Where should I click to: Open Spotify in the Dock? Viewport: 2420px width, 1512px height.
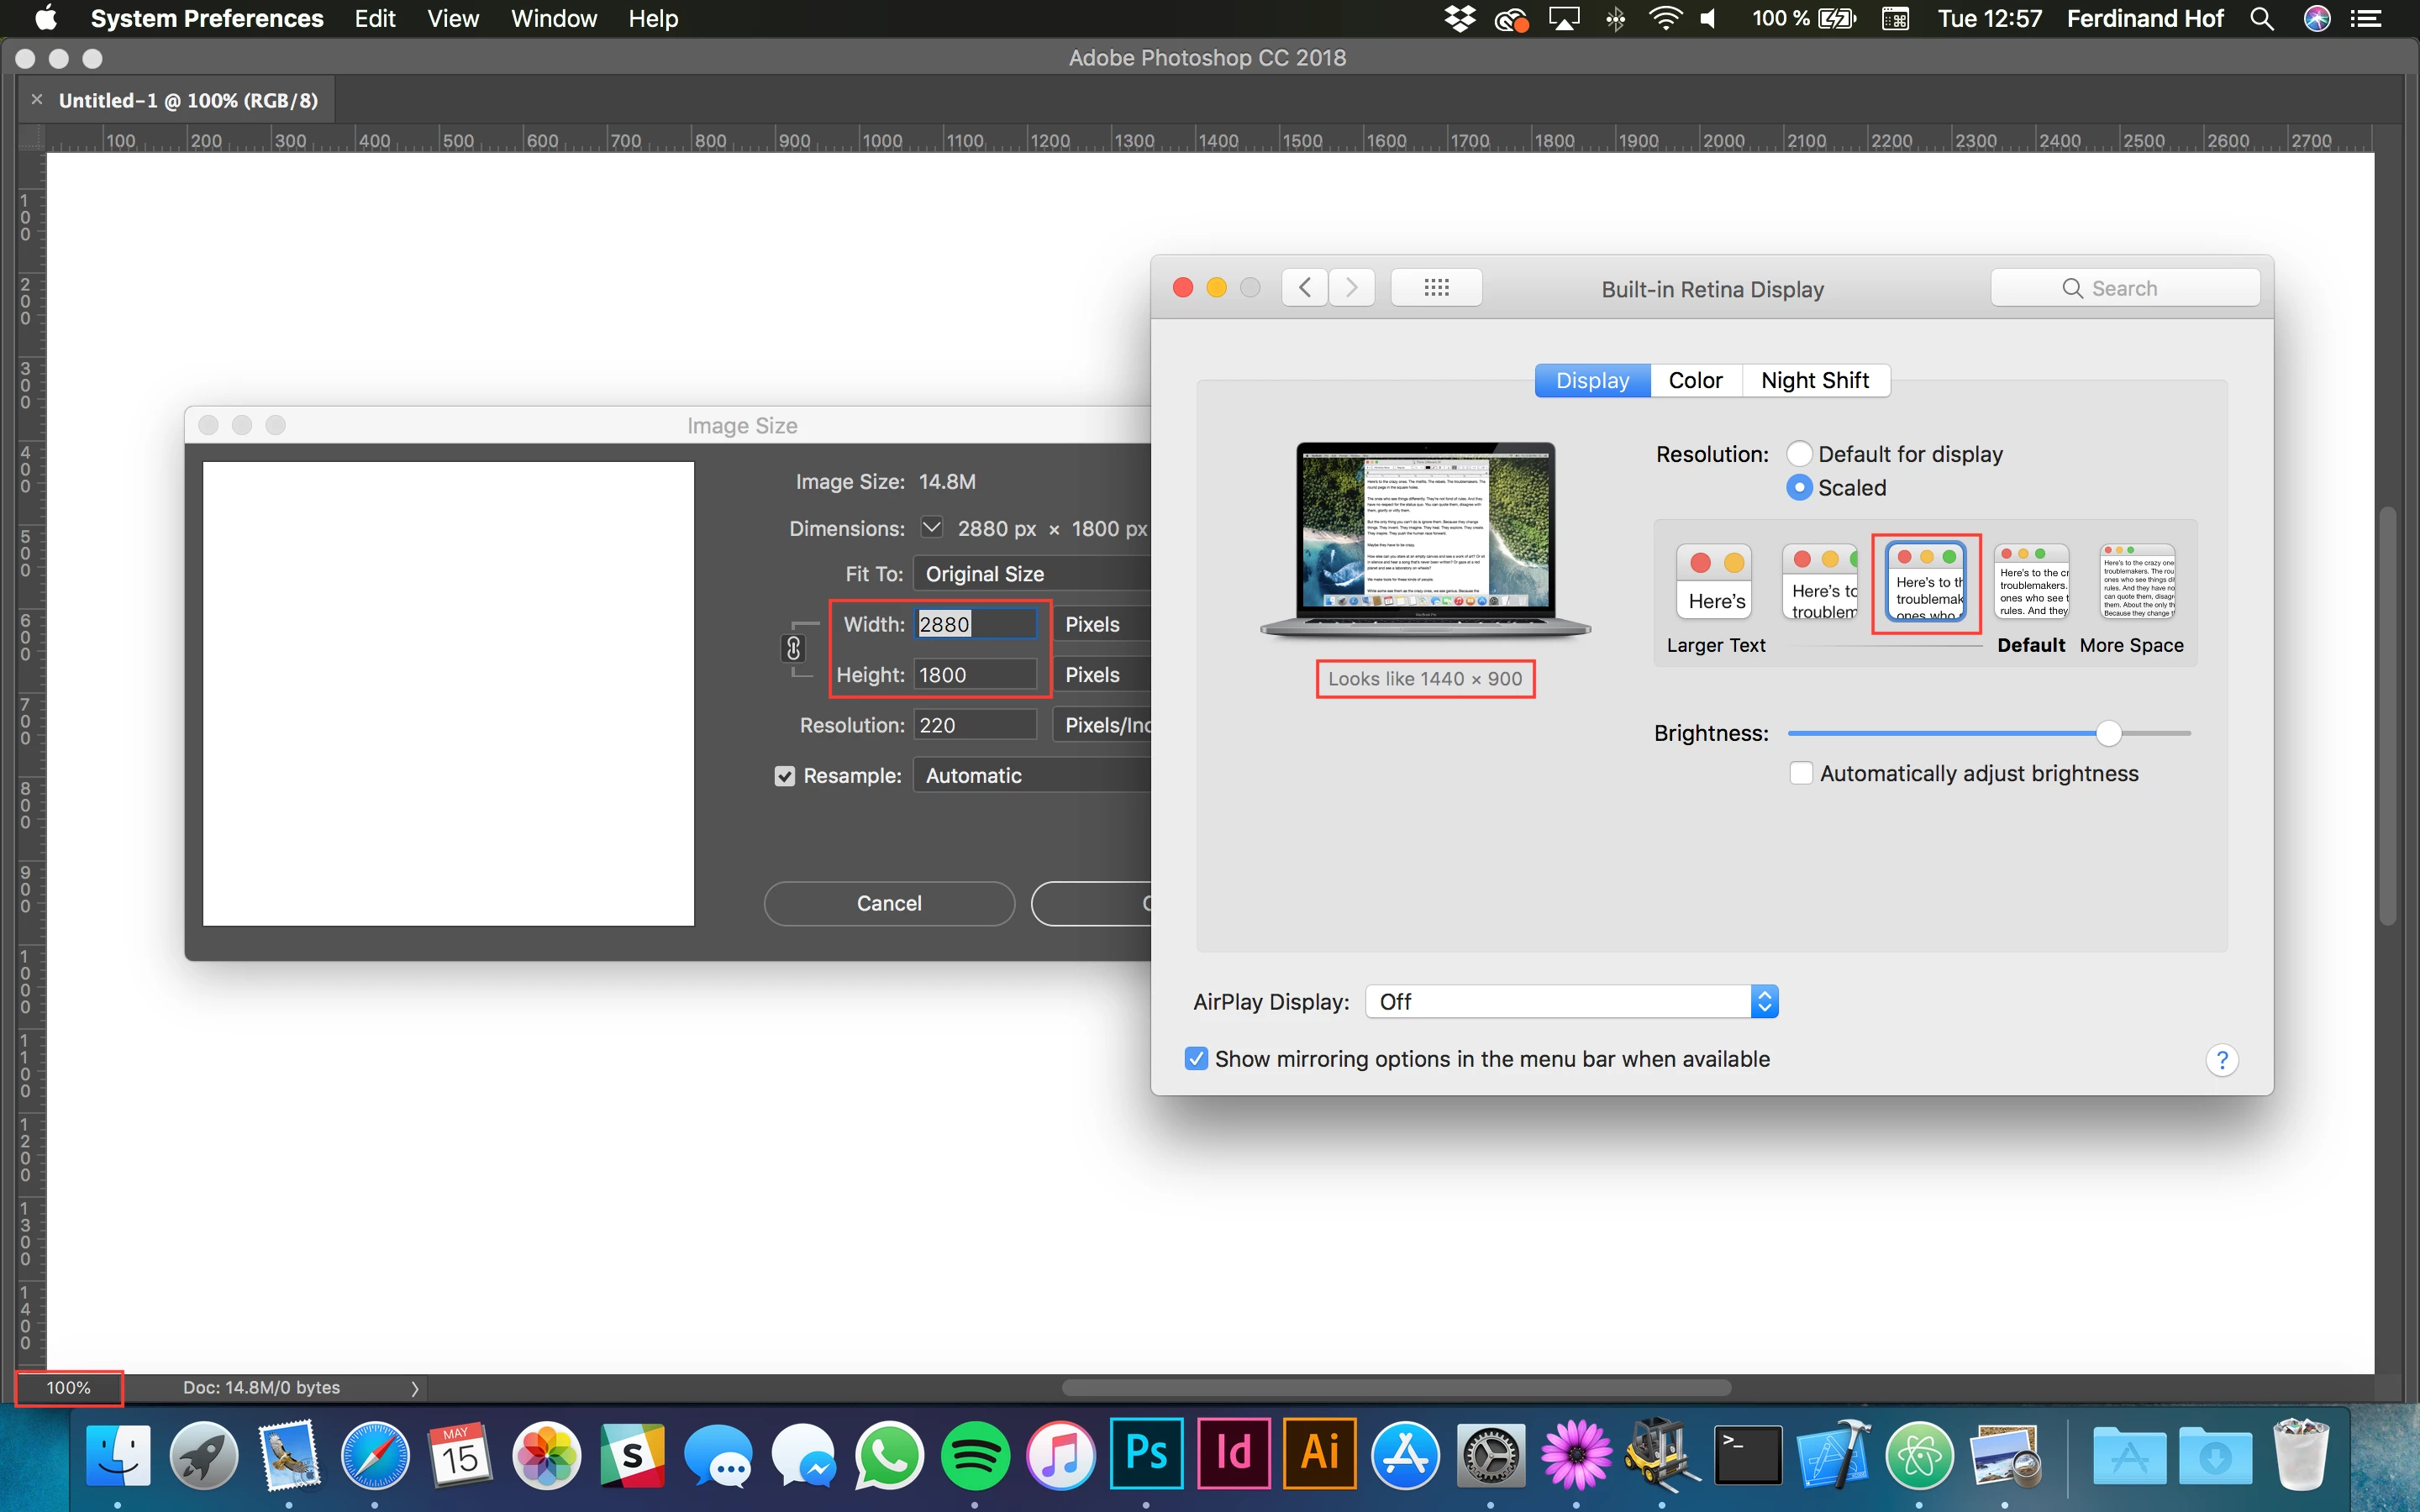pyautogui.click(x=975, y=1454)
